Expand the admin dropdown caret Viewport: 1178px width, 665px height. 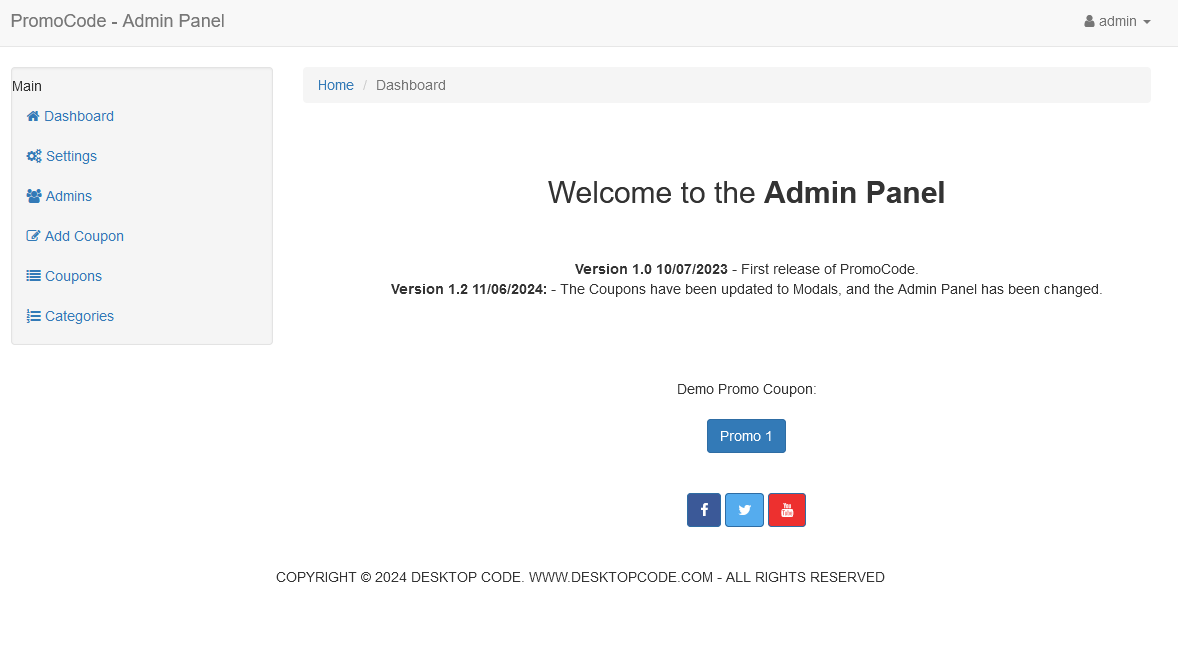pyautogui.click(x=1147, y=22)
